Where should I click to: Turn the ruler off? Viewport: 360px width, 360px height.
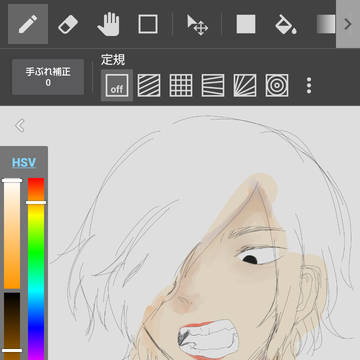[x=117, y=85]
